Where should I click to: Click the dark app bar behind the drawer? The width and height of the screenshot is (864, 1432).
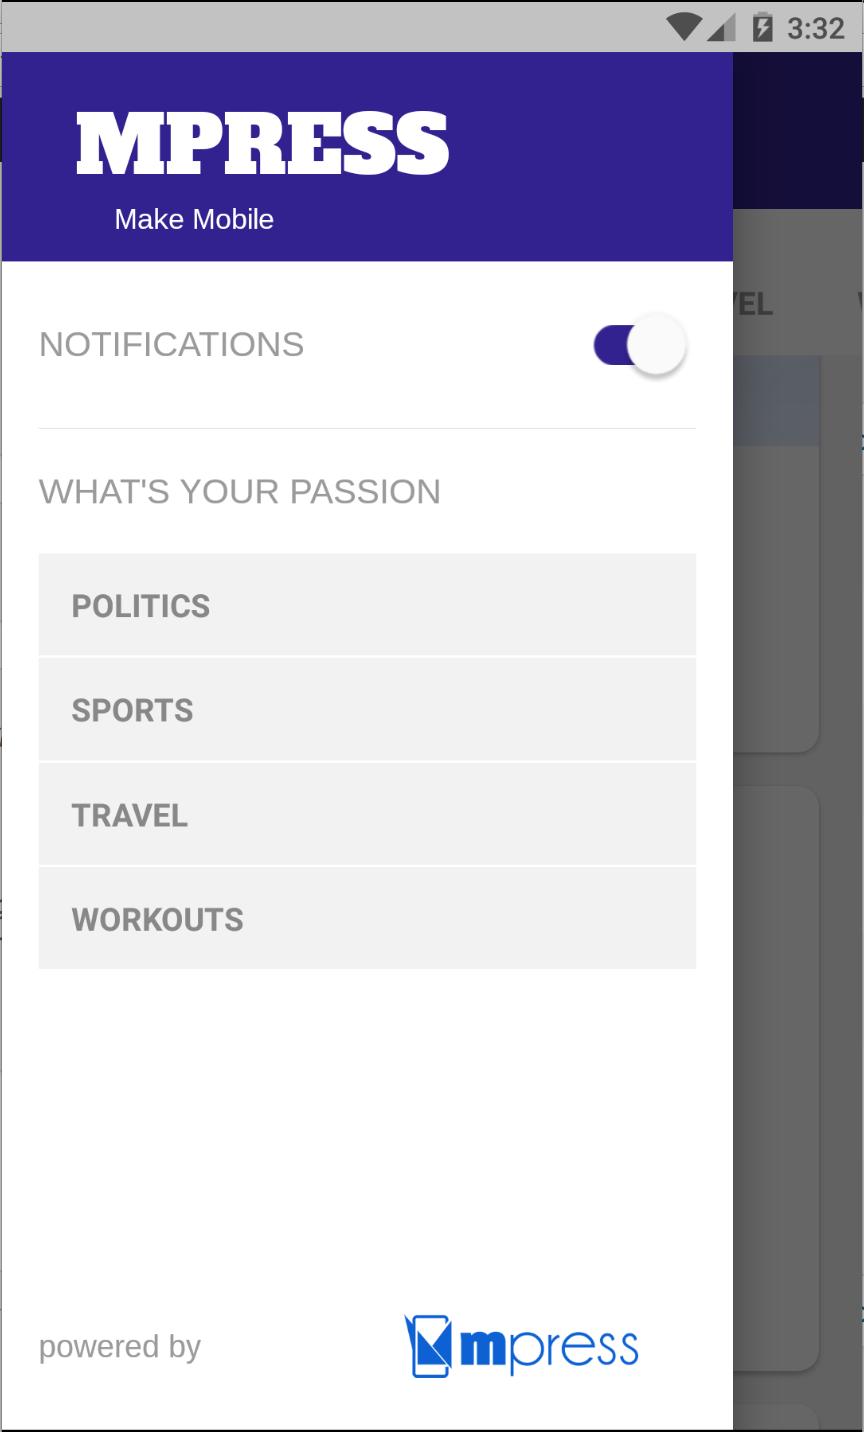pyautogui.click(x=798, y=130)
